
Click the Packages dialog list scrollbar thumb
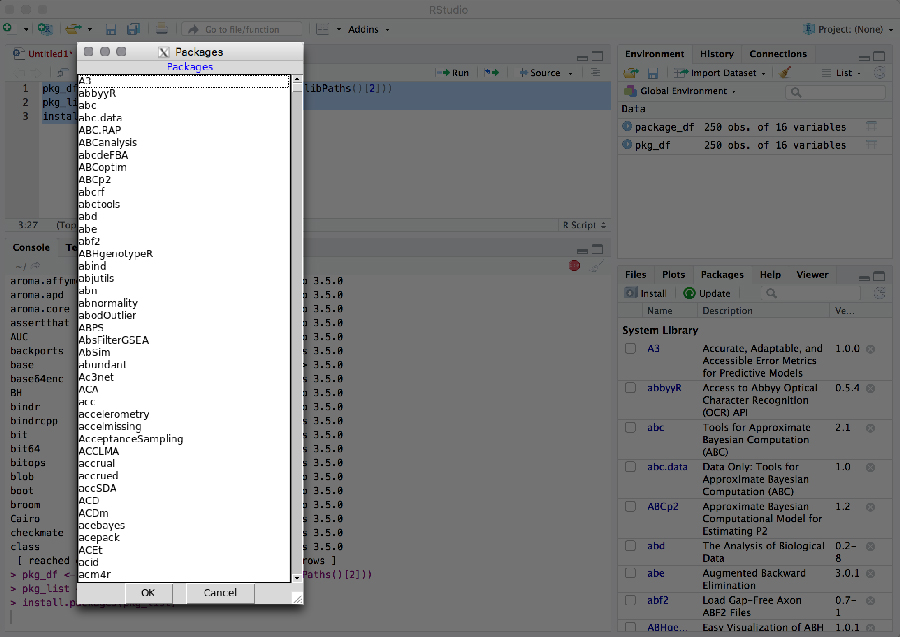297,88
